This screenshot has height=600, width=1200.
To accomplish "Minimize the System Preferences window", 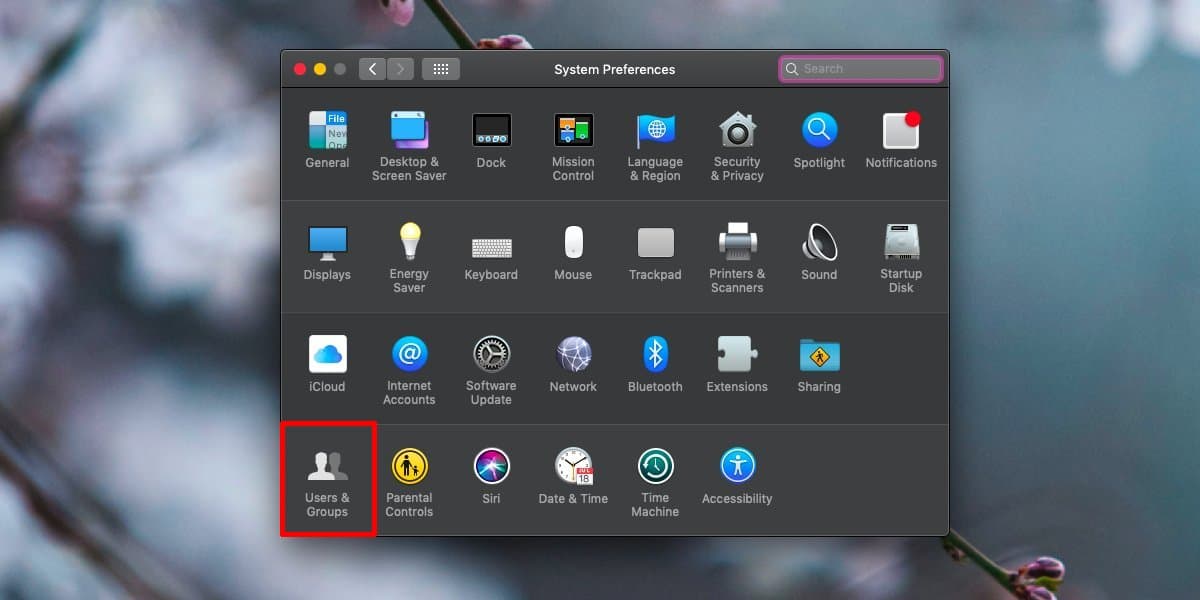I will pos(320,69).
